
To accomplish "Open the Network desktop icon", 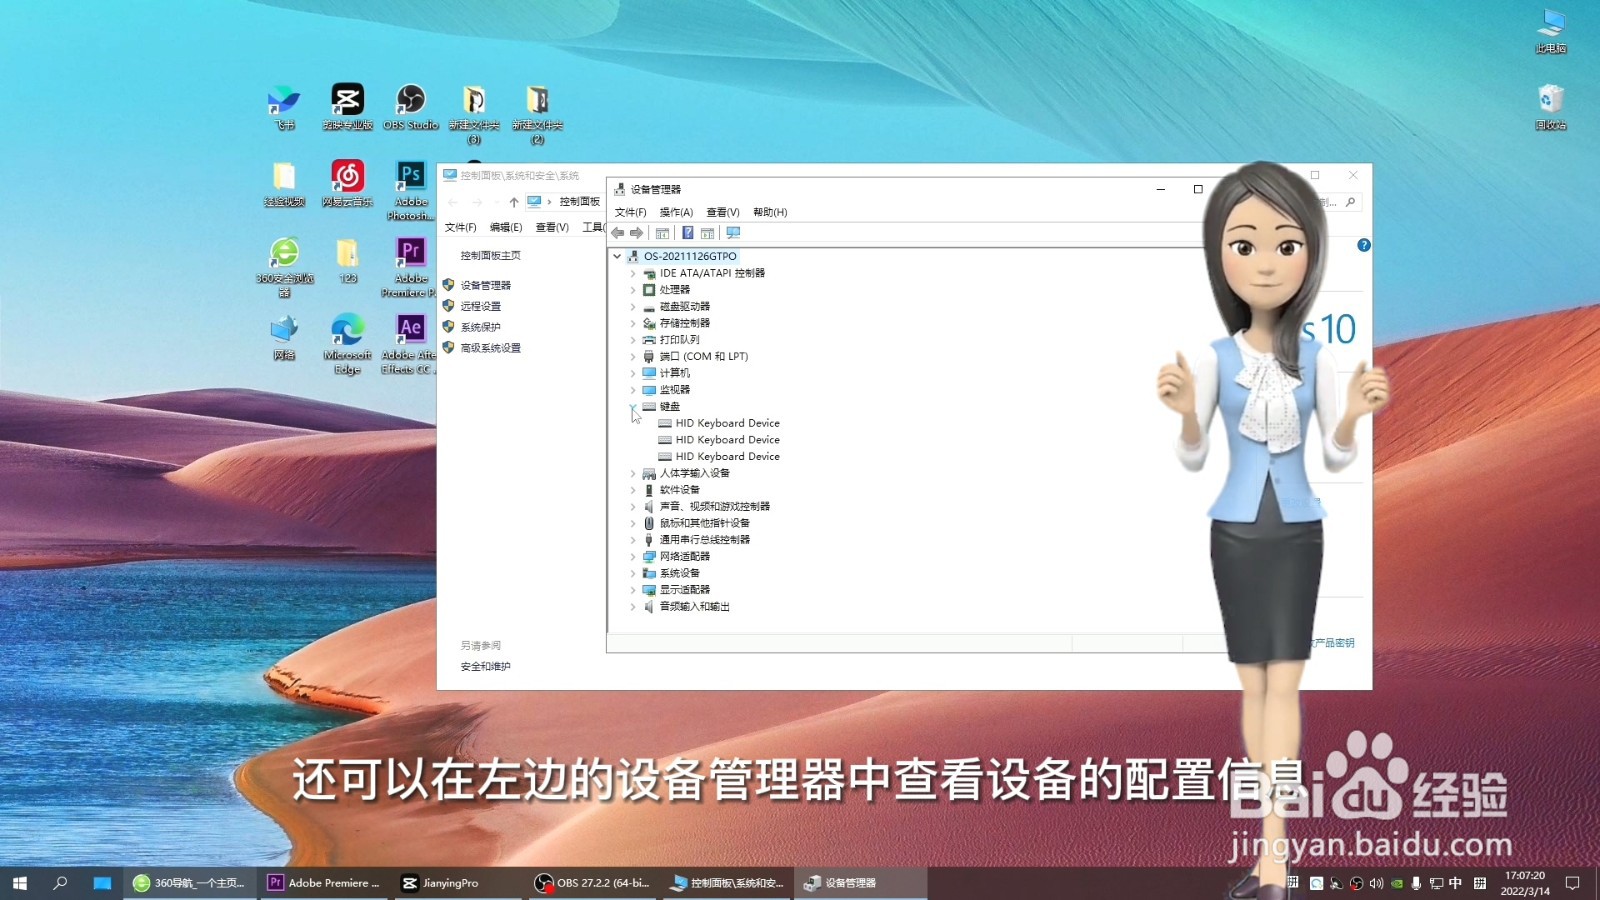I will 284,338.
